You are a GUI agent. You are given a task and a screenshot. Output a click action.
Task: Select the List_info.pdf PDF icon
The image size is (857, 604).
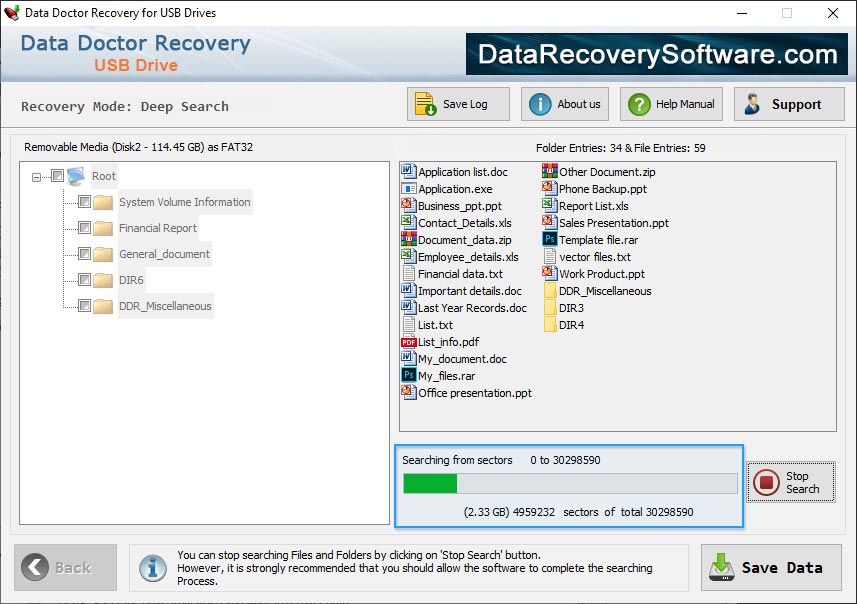coord(406,342)
